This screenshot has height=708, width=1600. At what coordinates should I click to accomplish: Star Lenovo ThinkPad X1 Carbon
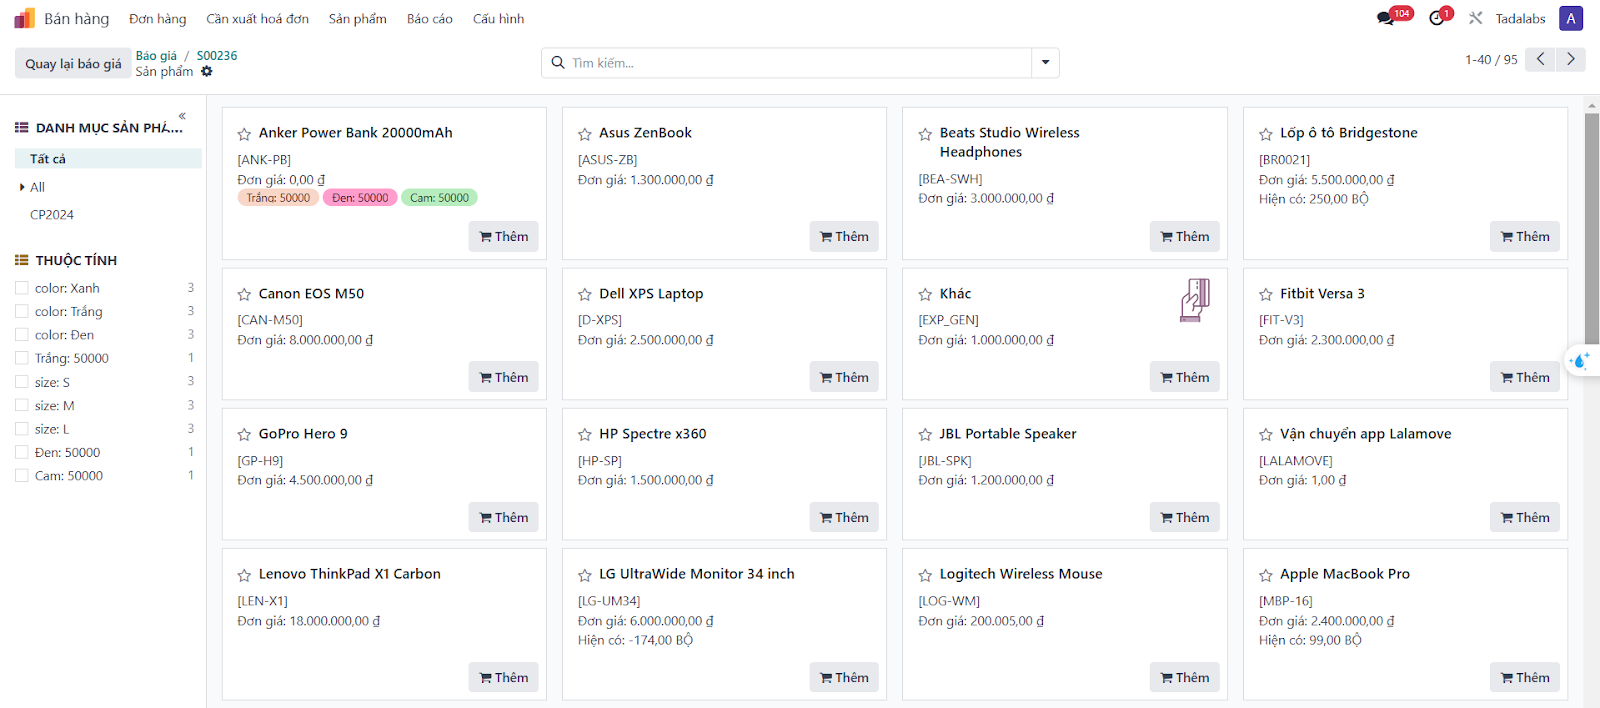pos(244,575)
